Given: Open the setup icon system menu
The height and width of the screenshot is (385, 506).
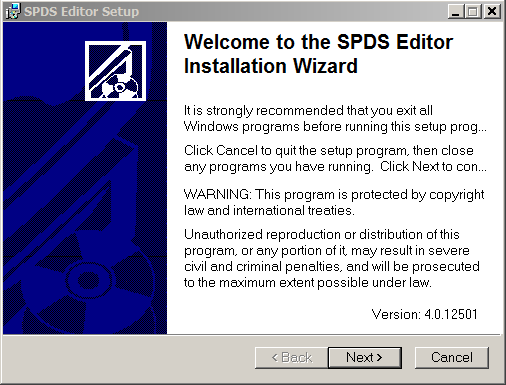Looking at the screenshot, I should point(13,11).
